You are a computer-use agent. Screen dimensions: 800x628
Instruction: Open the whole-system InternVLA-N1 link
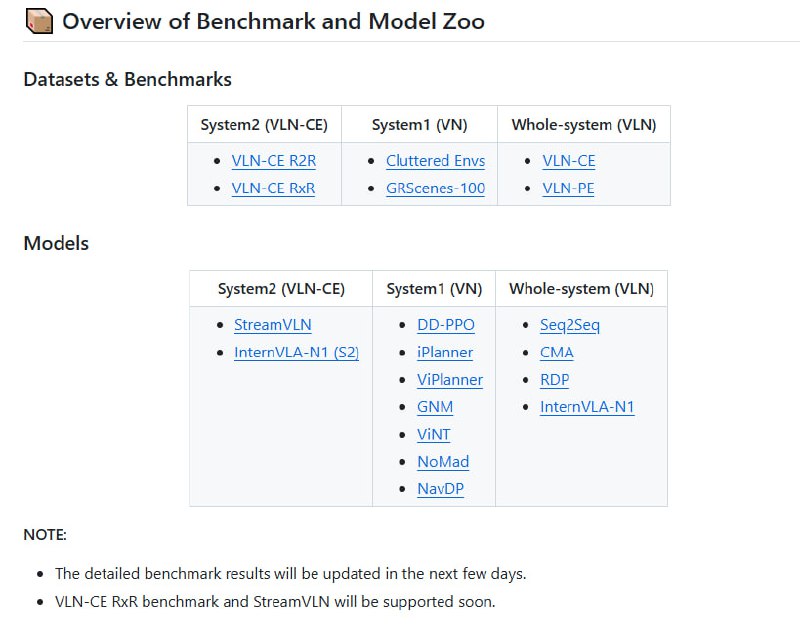tap(587, 407)
